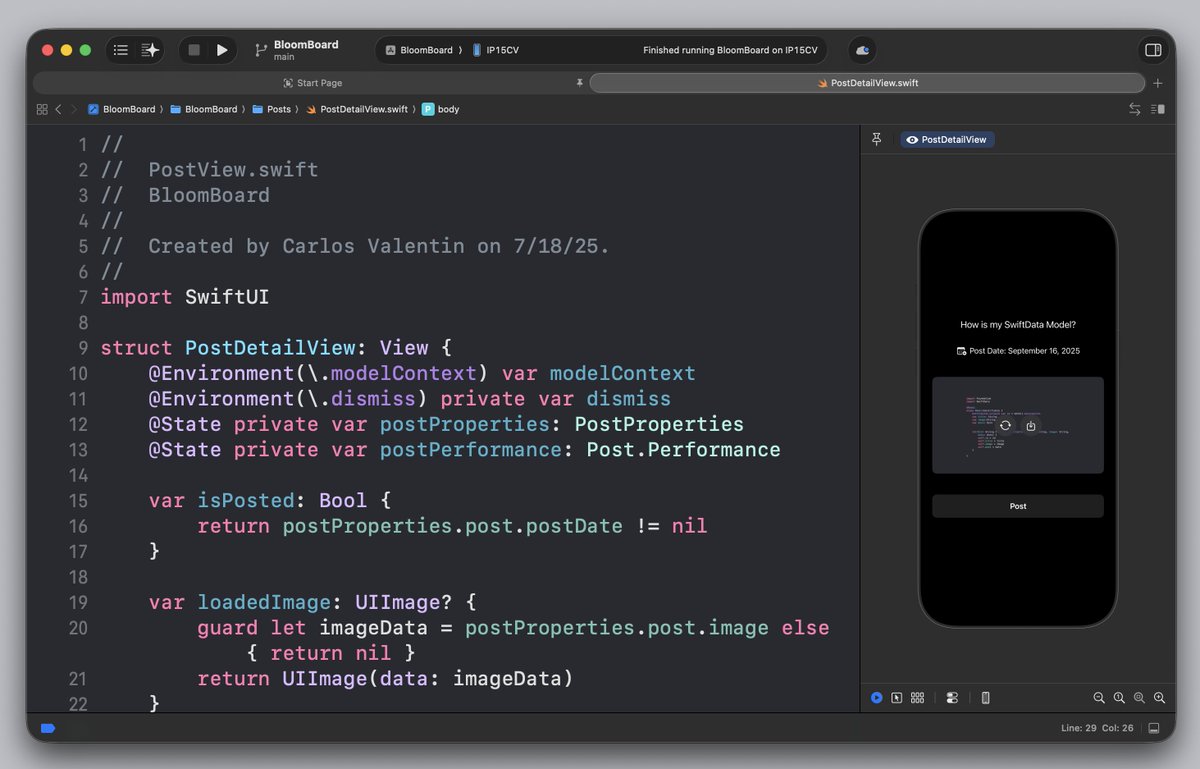This screenshot has width=1200, height=769.
Task: Click the Line: 29 Col: 26 indicator
Action: [x=1097, y=728]
